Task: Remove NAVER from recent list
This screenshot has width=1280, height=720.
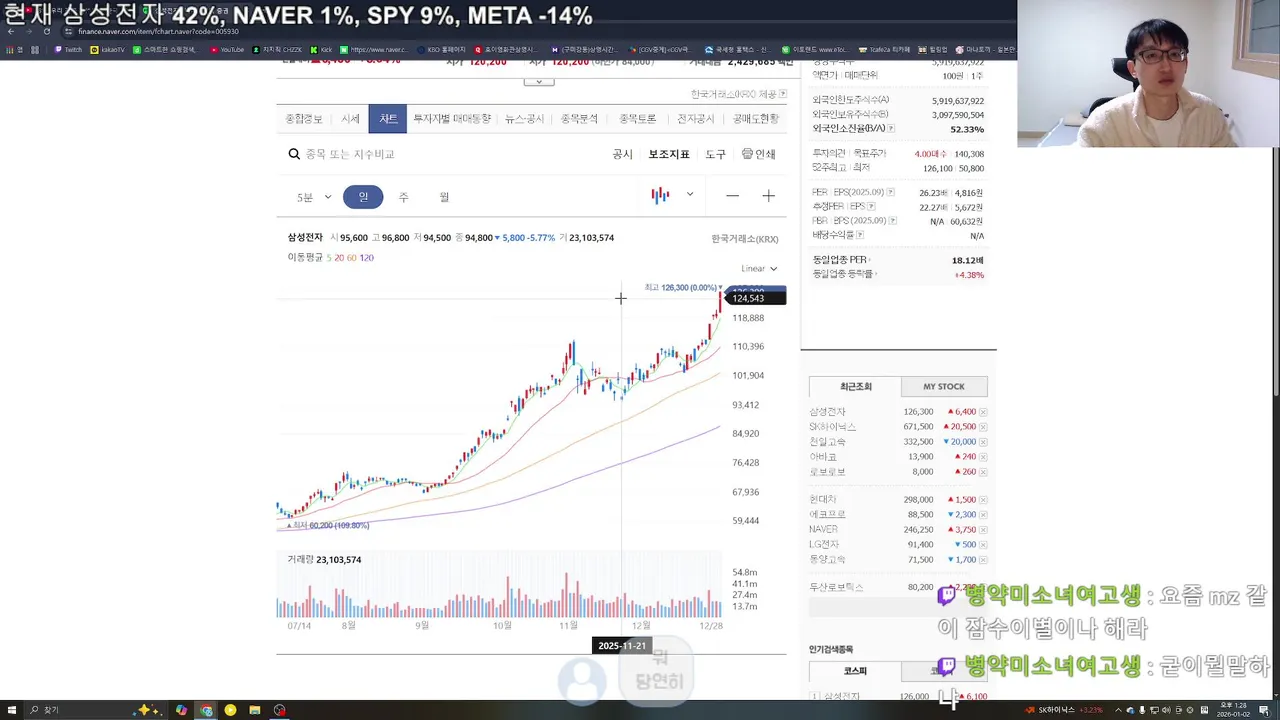Action: point(983,530)
